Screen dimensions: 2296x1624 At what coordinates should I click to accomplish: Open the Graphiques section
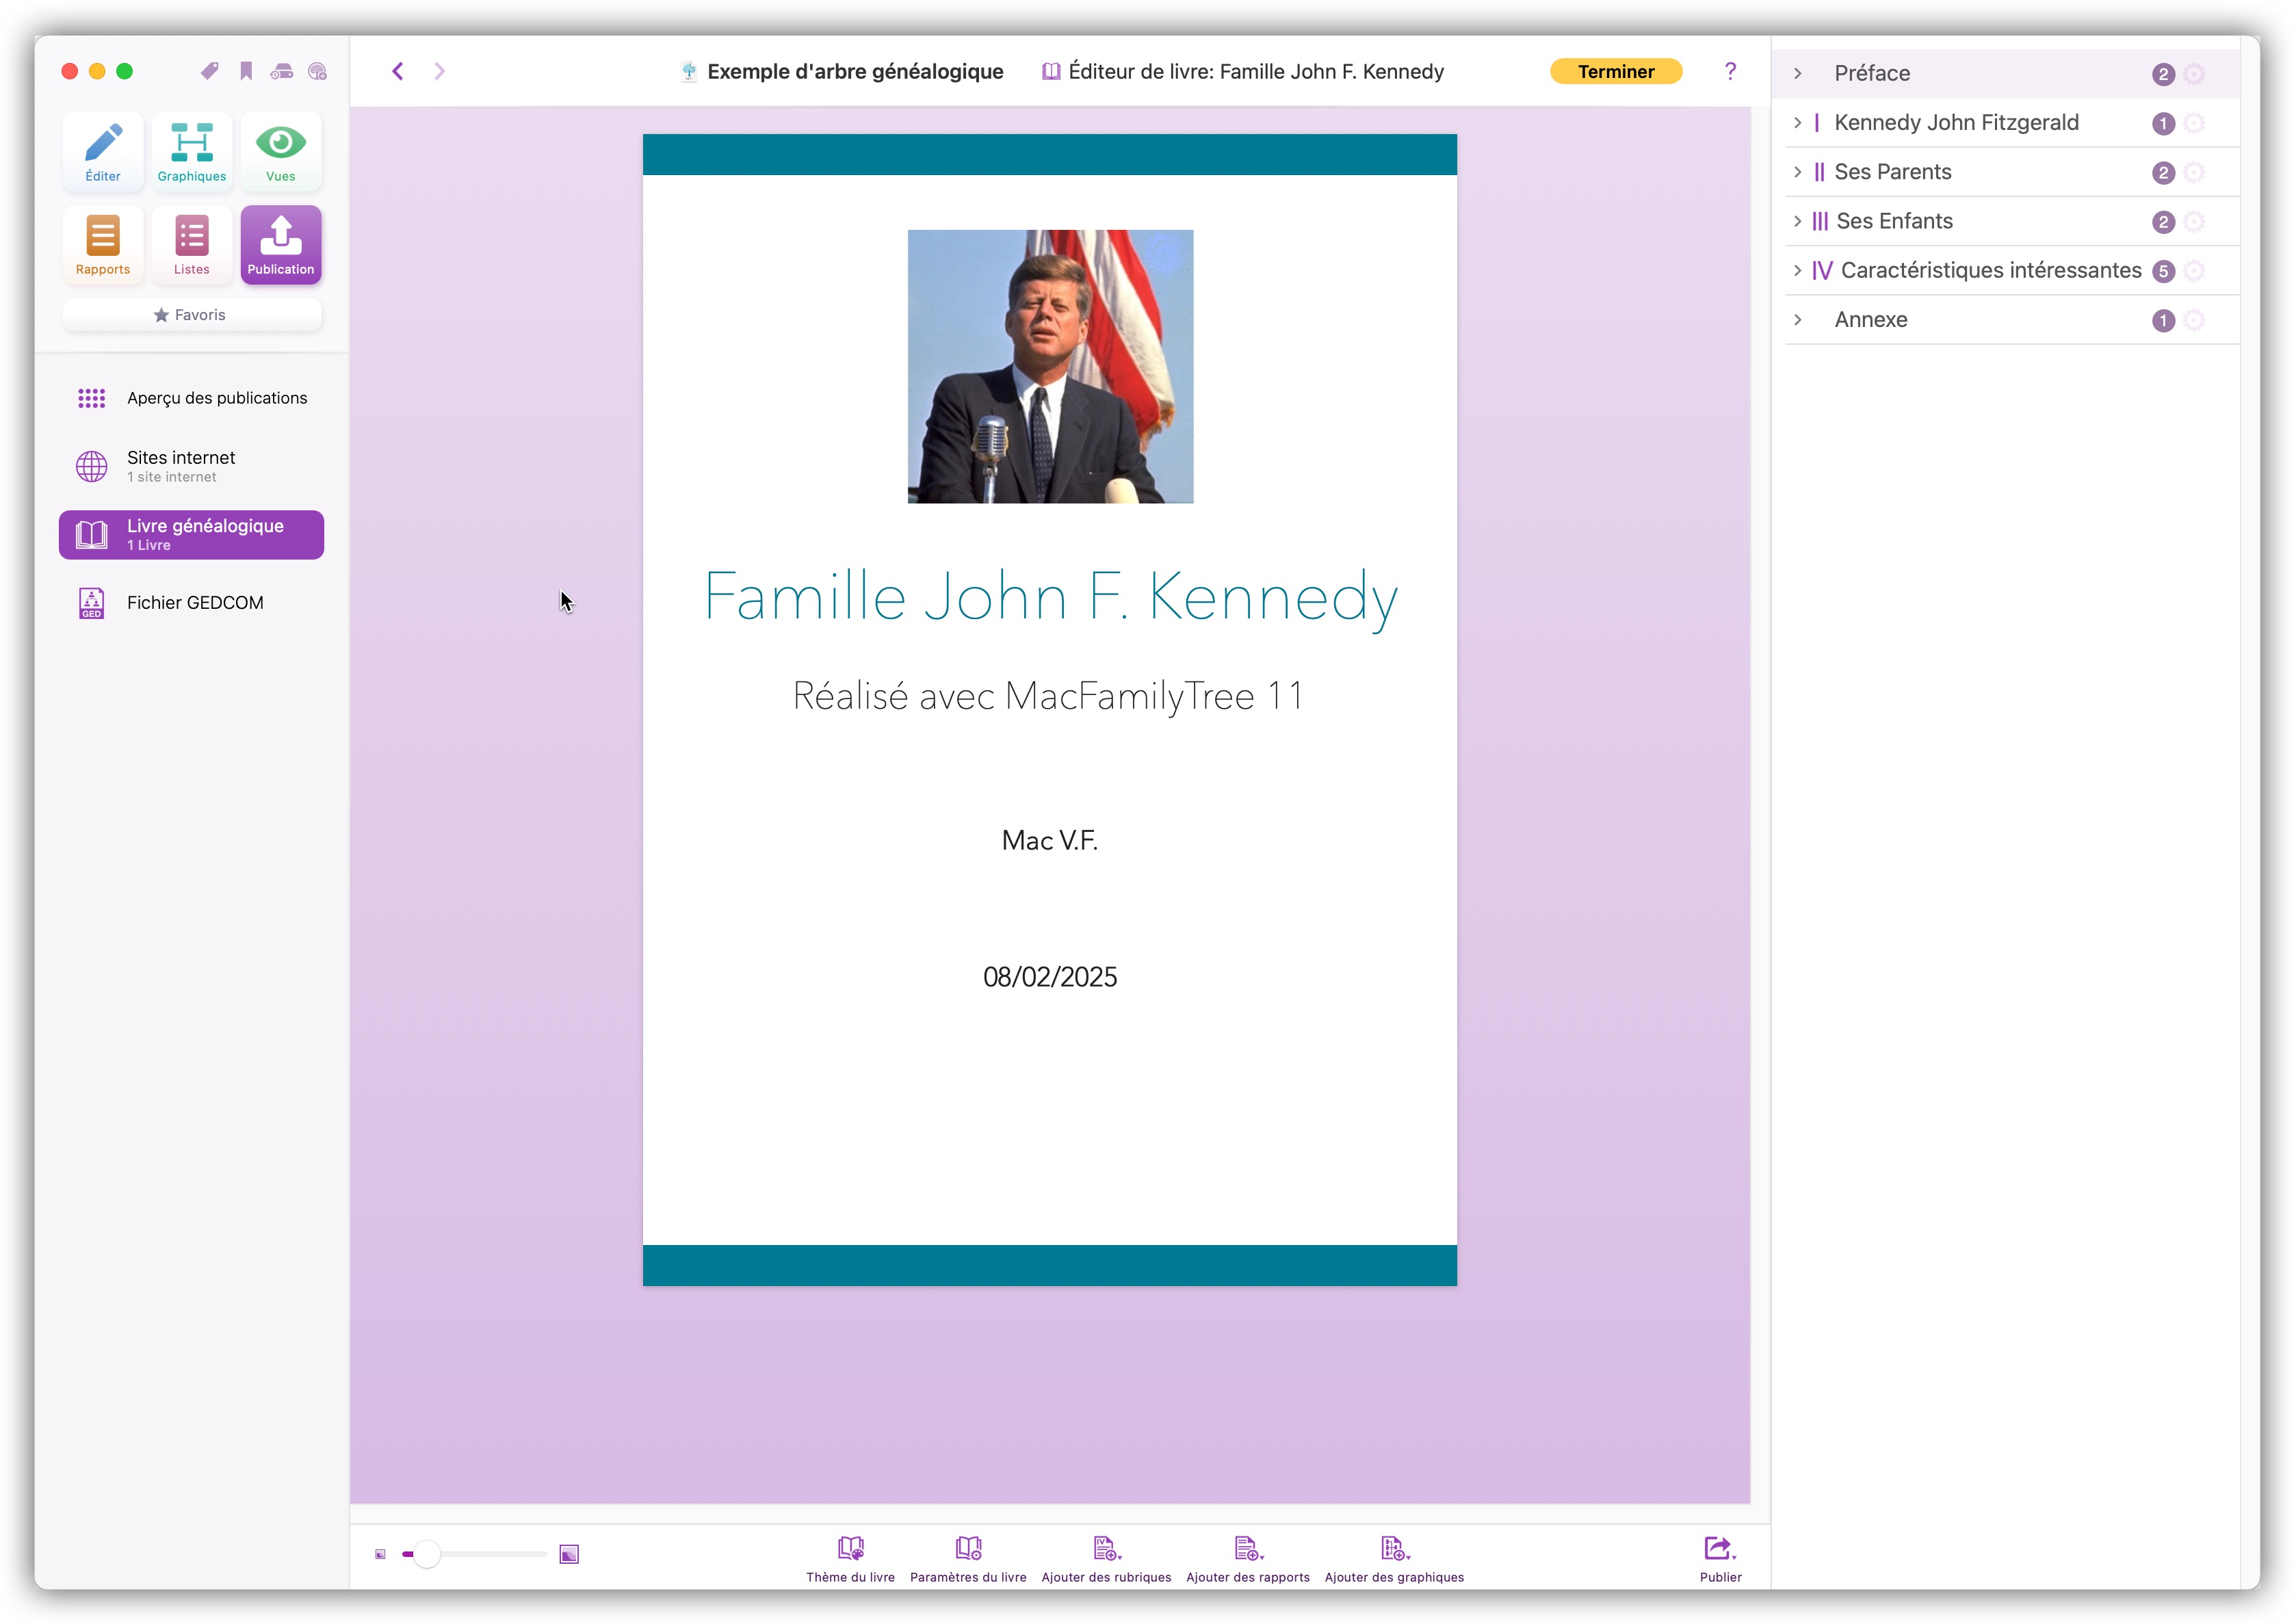coord(192,152)
